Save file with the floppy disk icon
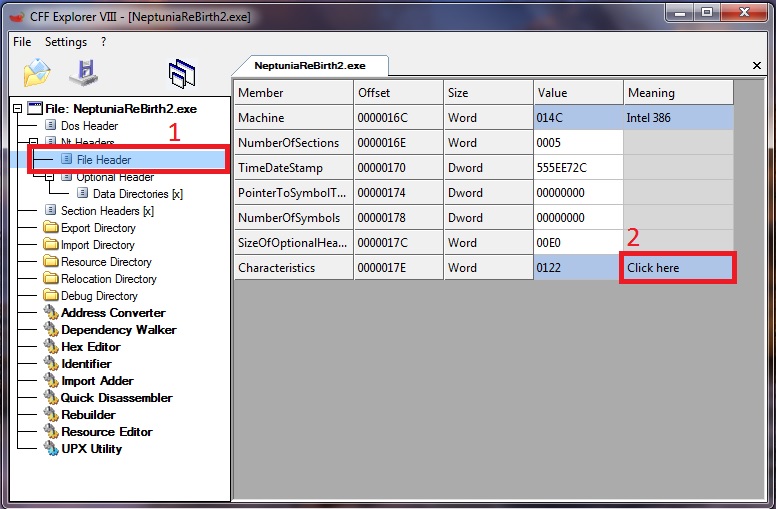776x509 pixels. point(84,73)
